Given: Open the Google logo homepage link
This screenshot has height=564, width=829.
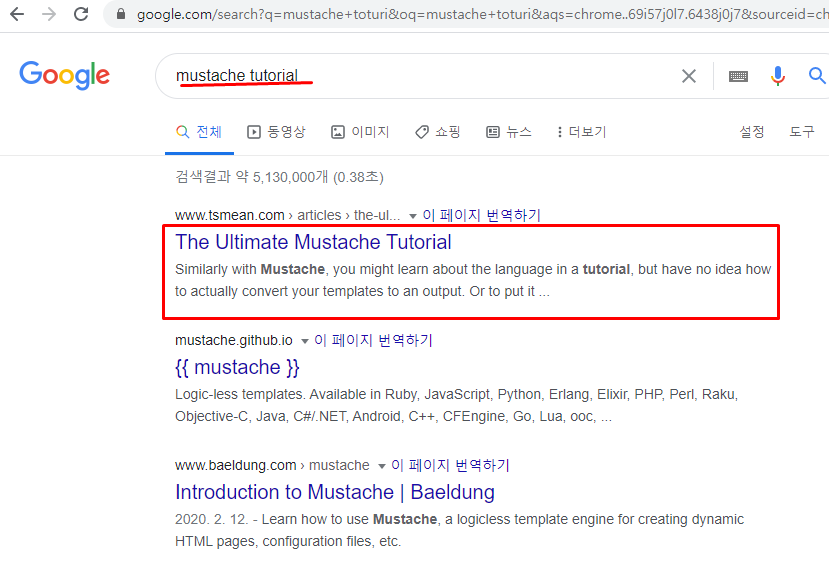Looking at the screenshot, I should pos(65,75).
